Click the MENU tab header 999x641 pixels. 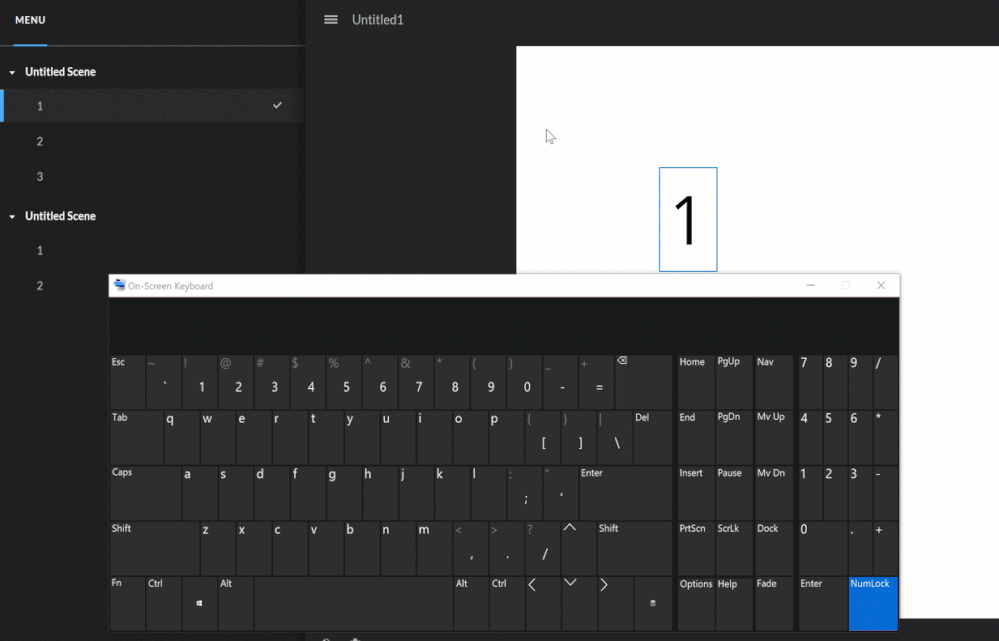pyautogui.click(x=30, y=20)
